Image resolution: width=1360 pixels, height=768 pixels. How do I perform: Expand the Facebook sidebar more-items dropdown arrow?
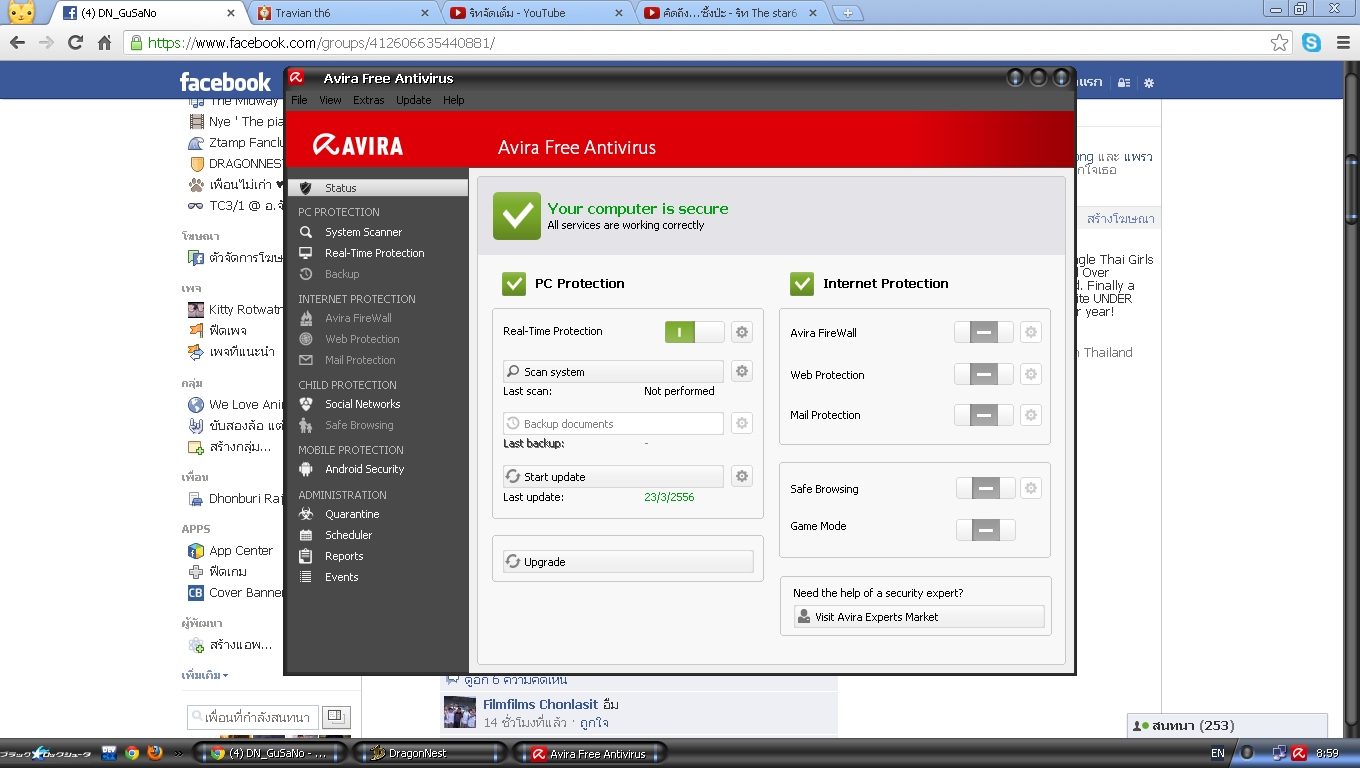[x=225, y=675]
